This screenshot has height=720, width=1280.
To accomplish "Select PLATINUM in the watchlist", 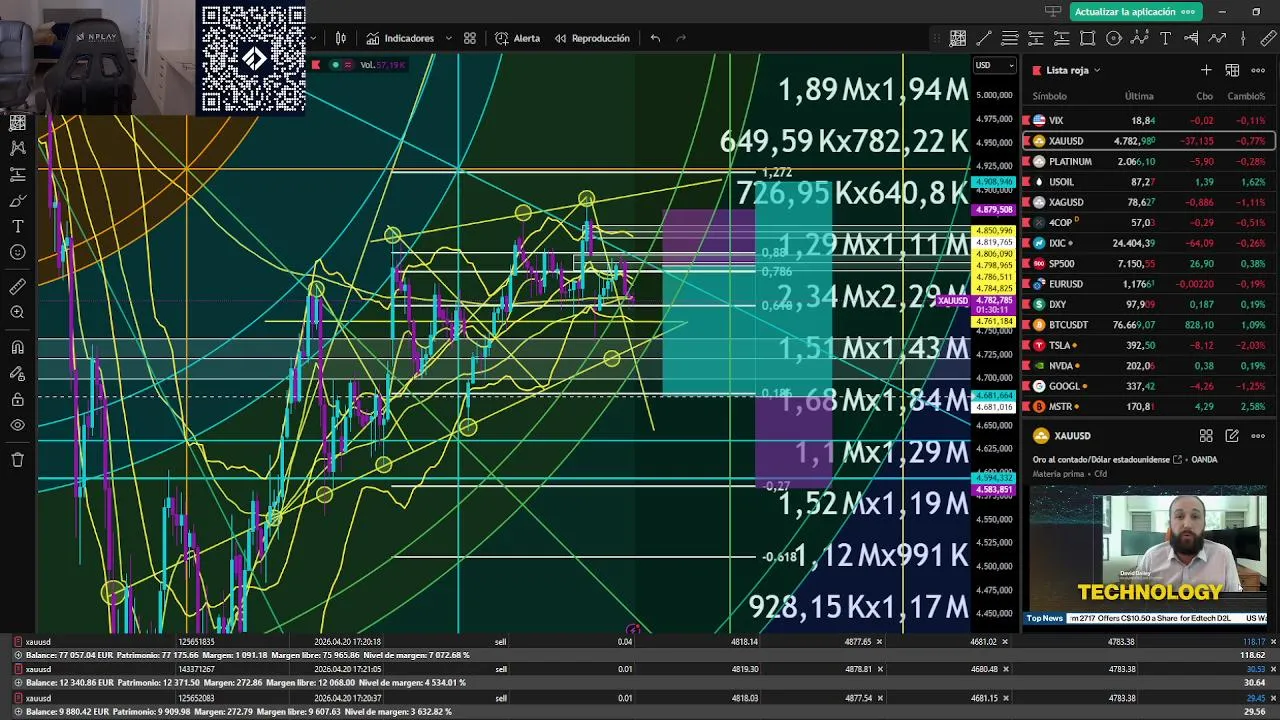I will pos(1149,161).
